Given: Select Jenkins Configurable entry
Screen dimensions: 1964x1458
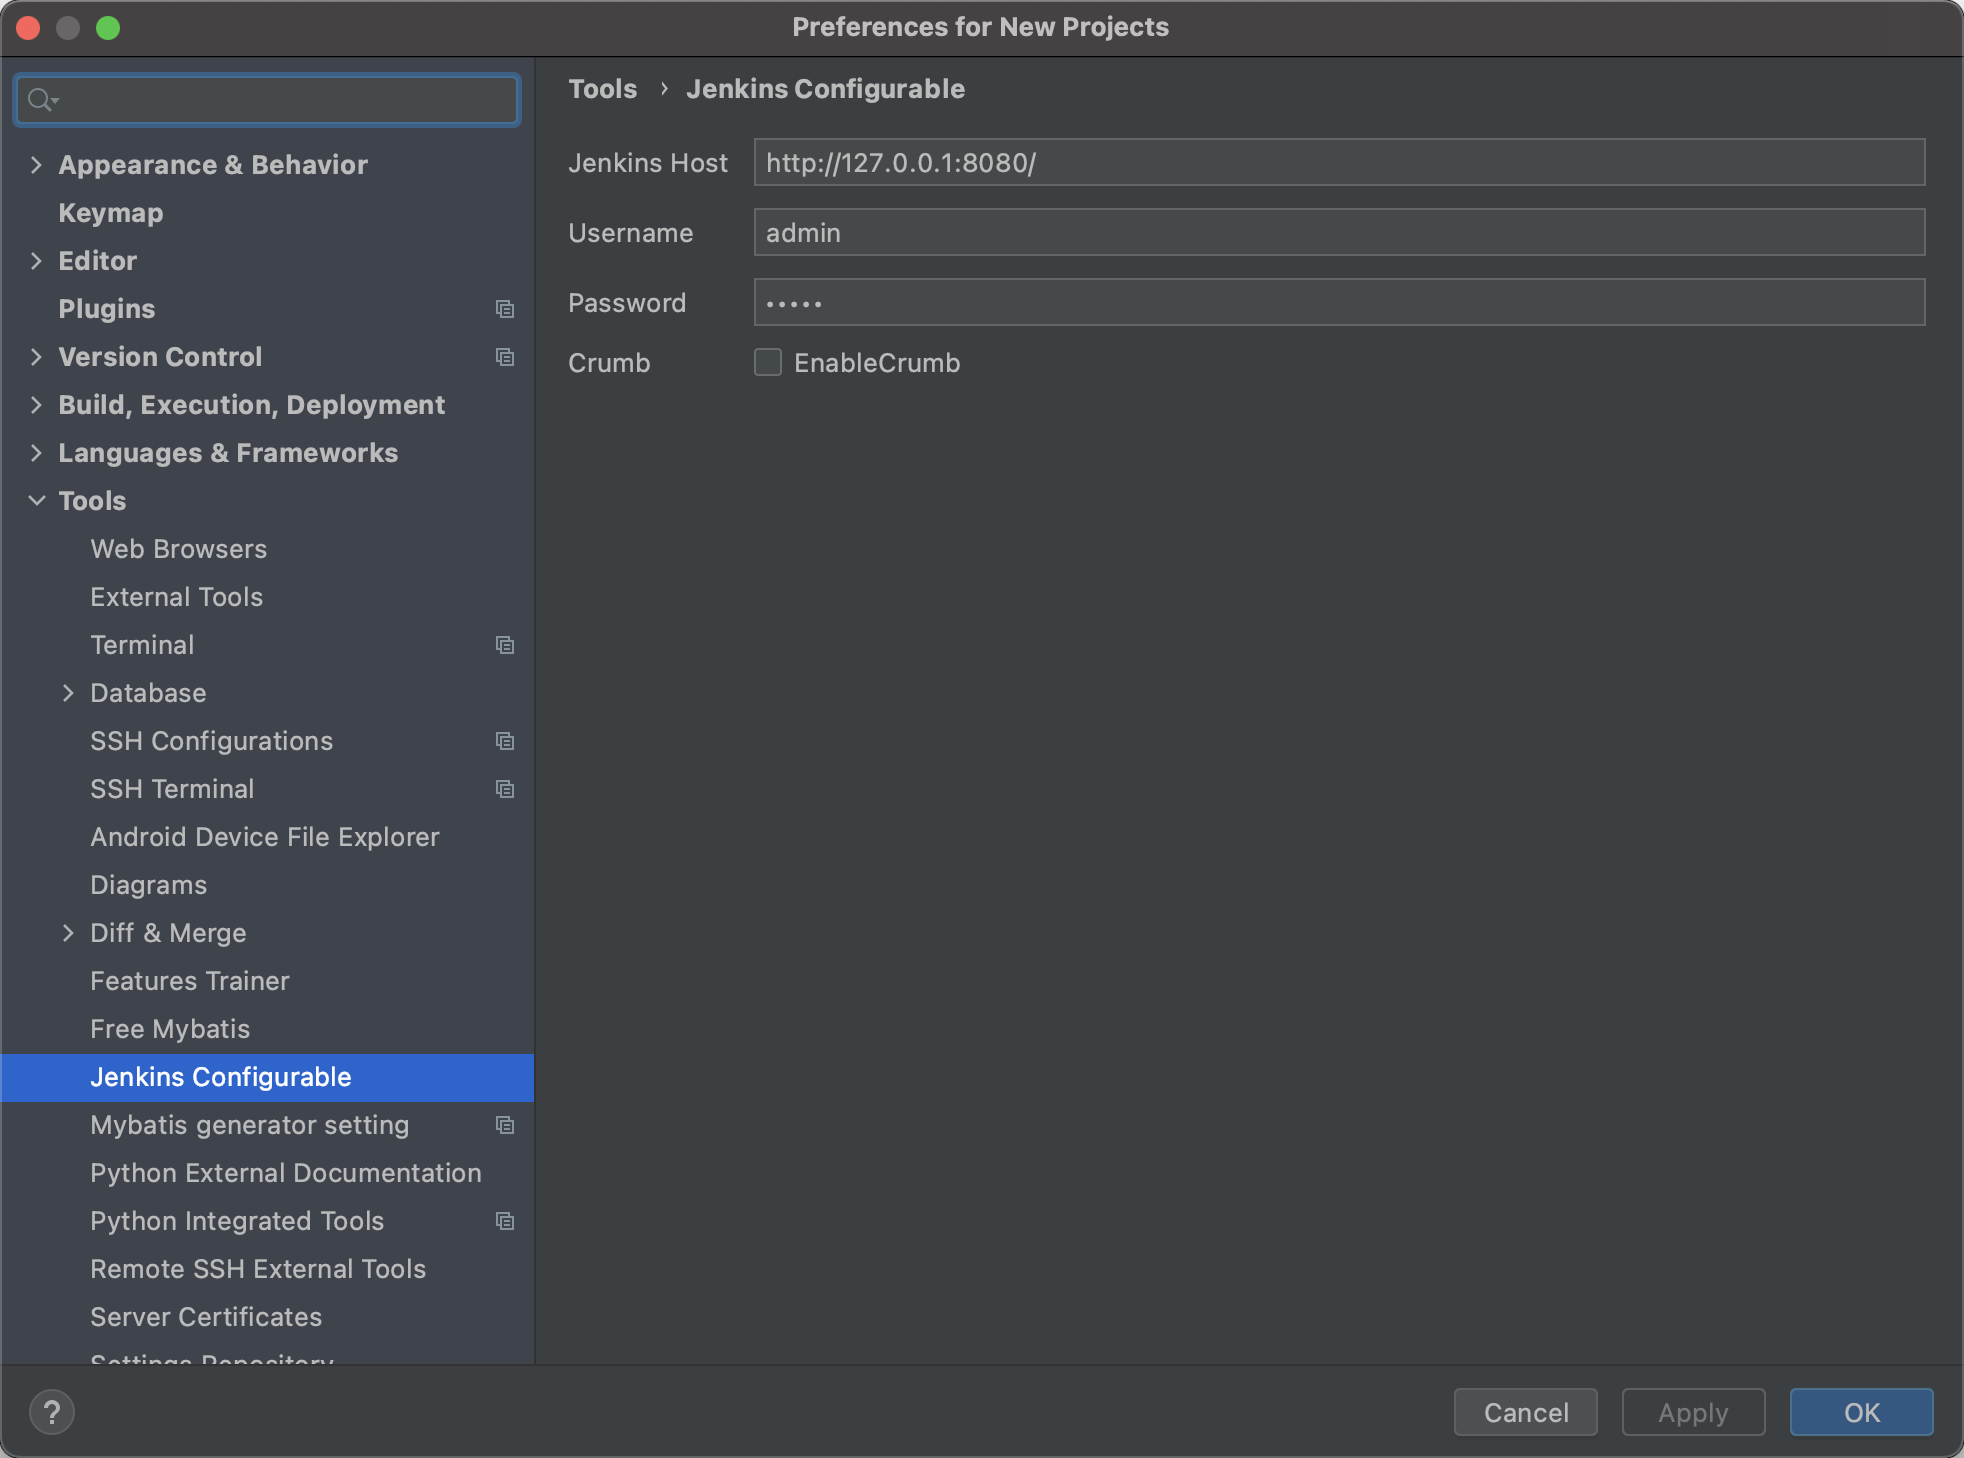Looking at the screenshot, I should pos(267,1077).
